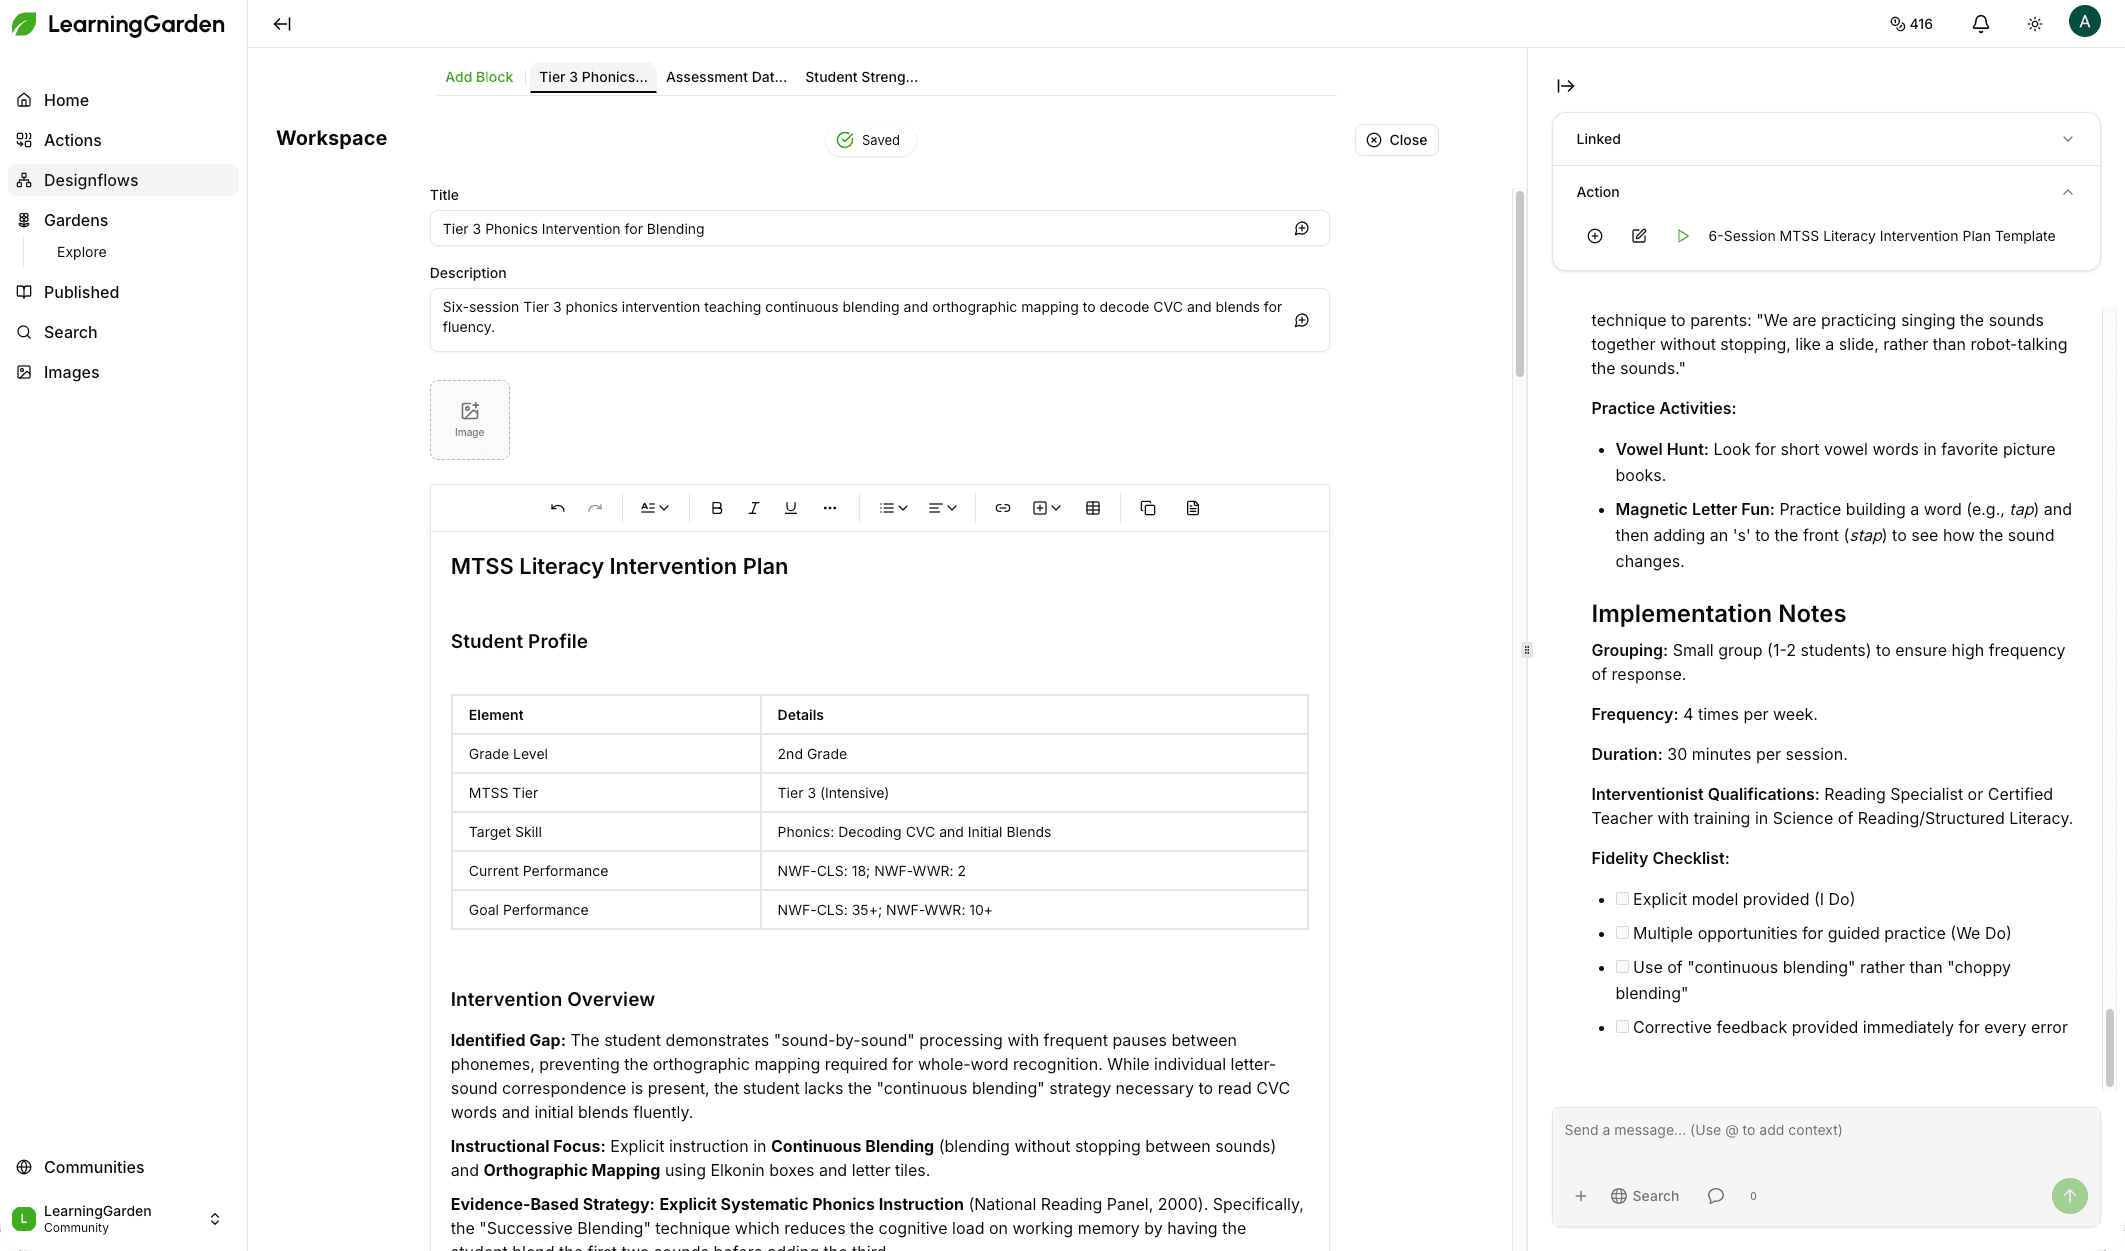Toggle italic formatting

point(754,508)
